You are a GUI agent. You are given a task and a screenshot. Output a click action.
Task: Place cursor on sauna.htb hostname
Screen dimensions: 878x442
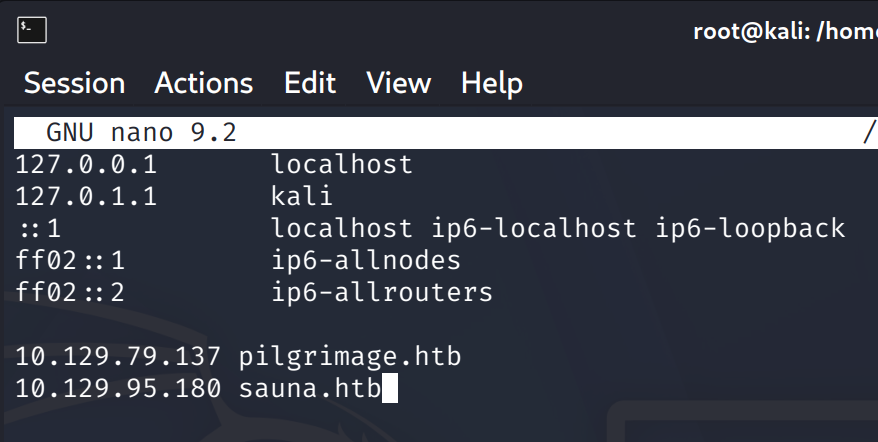tap(310, 389)
